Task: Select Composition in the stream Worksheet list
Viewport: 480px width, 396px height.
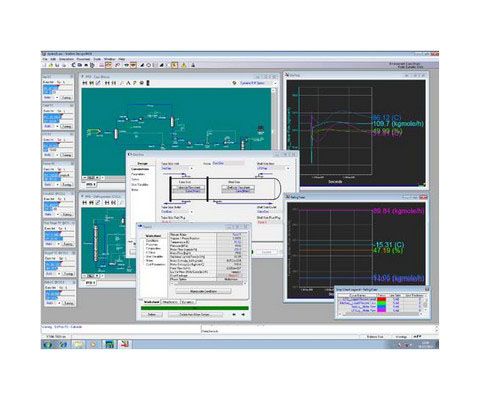Action: click(x=153, y=248)
